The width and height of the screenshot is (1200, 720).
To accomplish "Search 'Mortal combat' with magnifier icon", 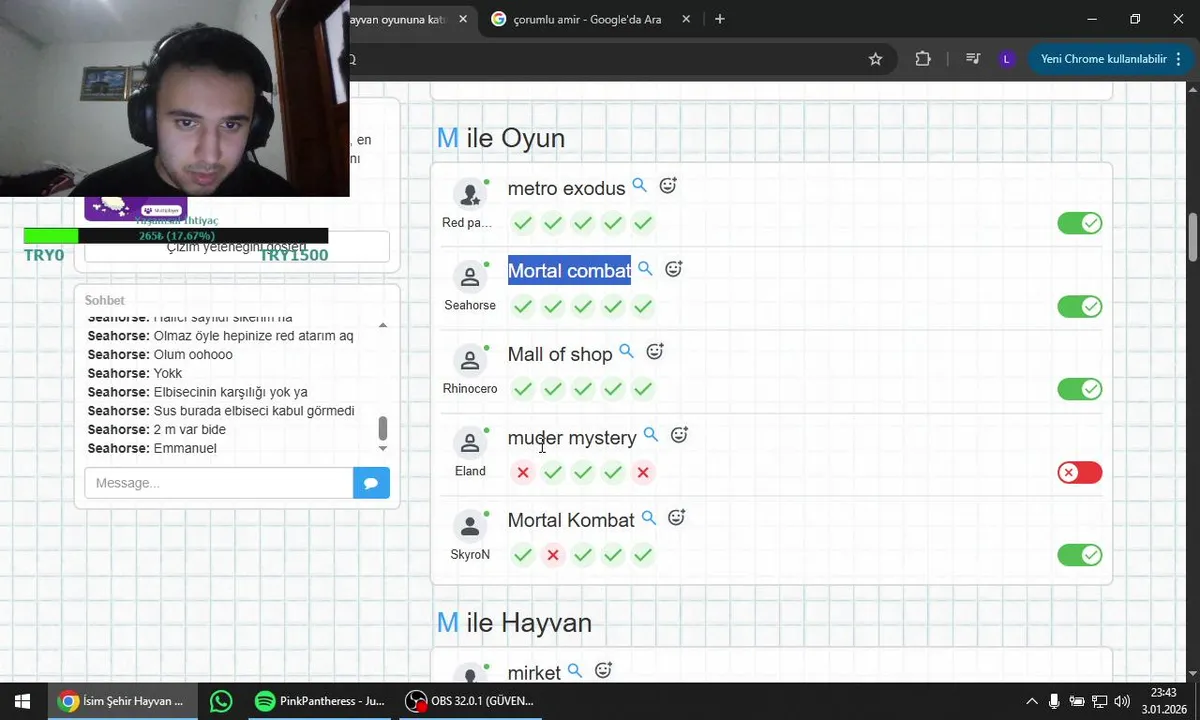I will (x=646, y=269).
